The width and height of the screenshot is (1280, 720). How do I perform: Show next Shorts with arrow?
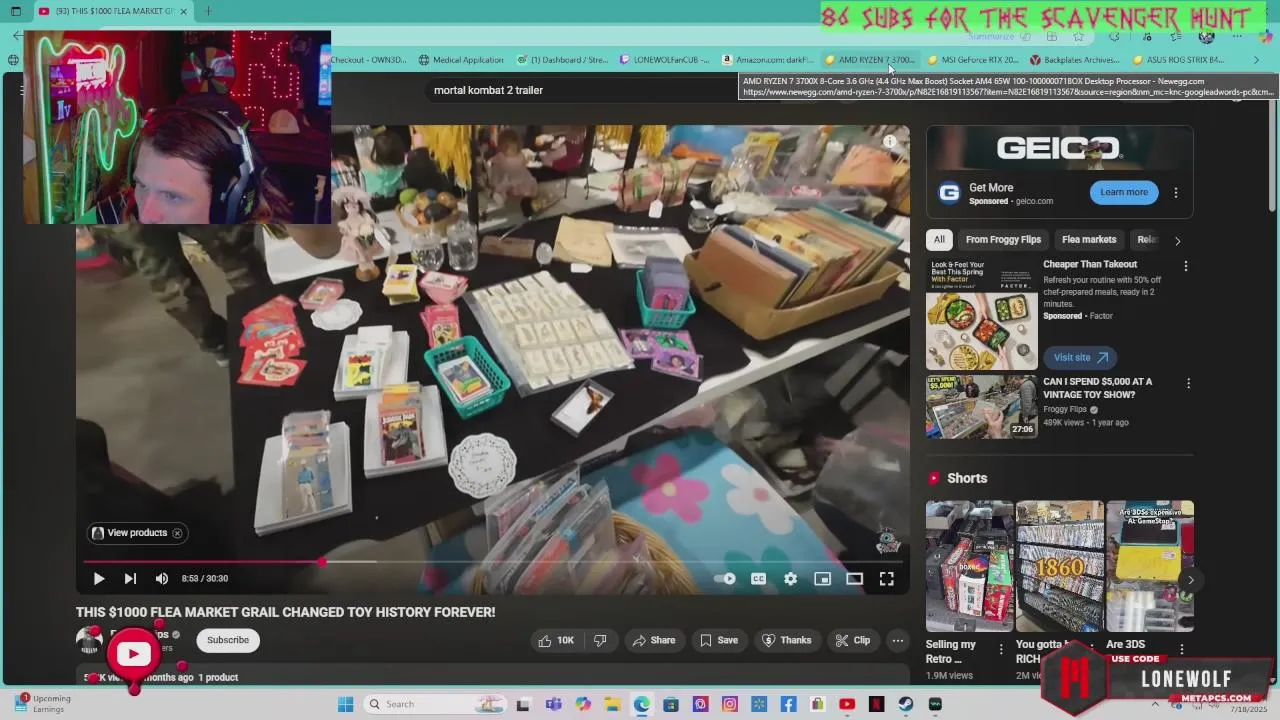(1190, 579)
